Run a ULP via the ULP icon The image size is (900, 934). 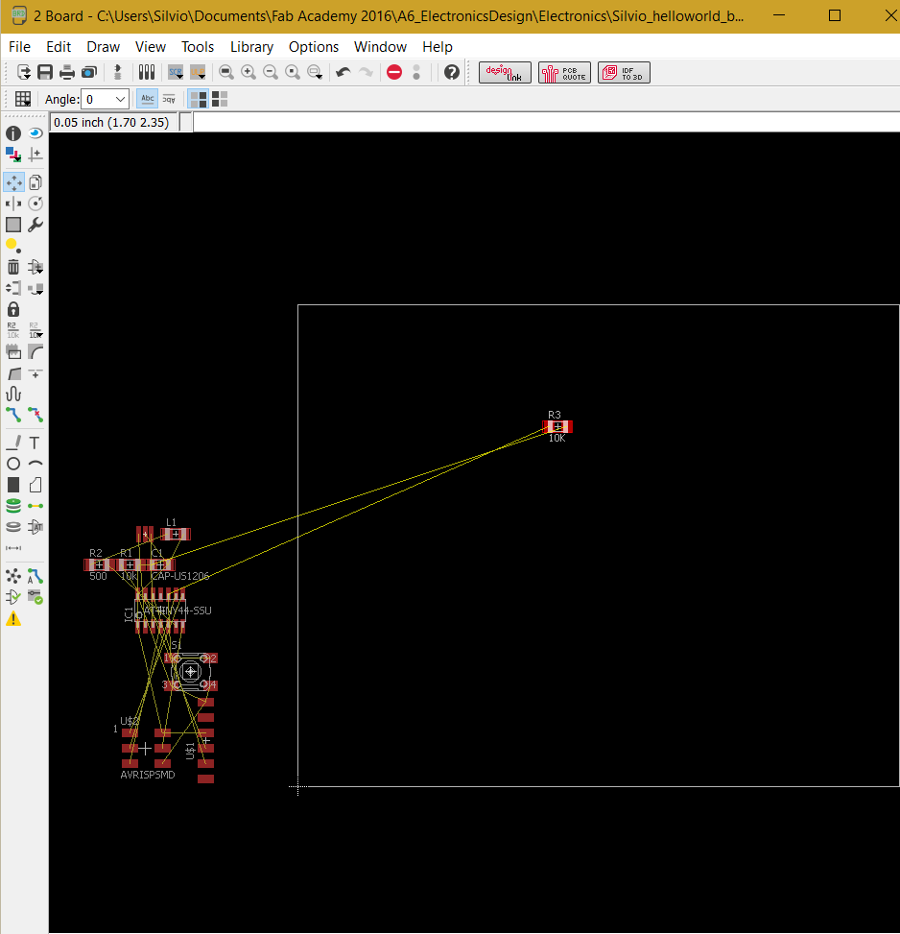[198, 72]
